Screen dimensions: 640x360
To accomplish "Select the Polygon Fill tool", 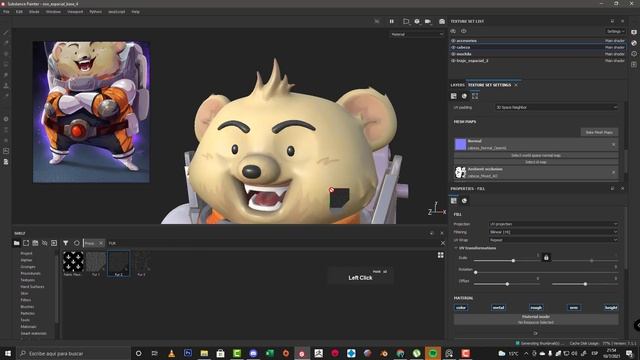I will [6, 64].
